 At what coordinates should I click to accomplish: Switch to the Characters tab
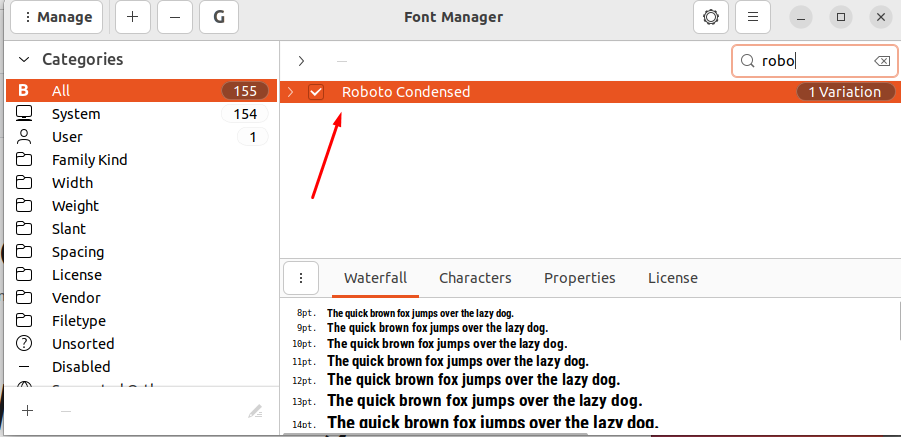[x=475, y=278]
